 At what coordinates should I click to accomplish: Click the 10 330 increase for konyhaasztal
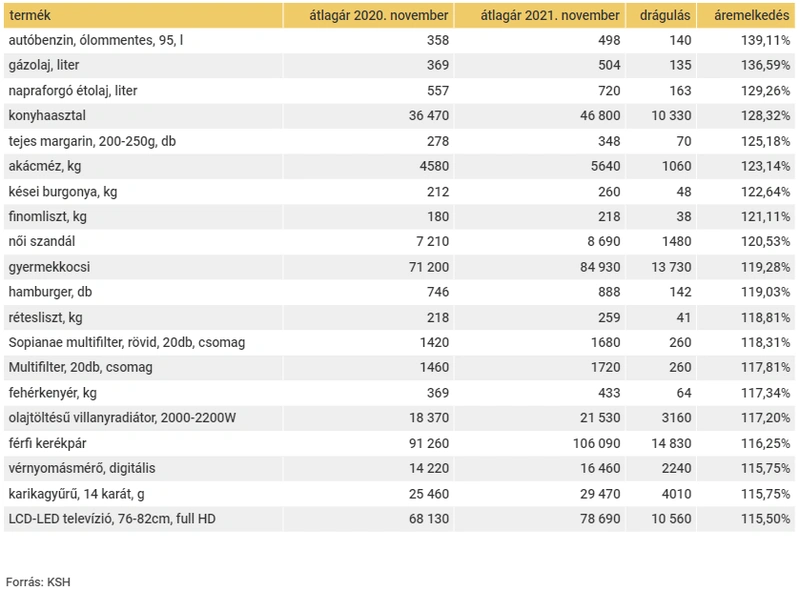click(671, 116)
